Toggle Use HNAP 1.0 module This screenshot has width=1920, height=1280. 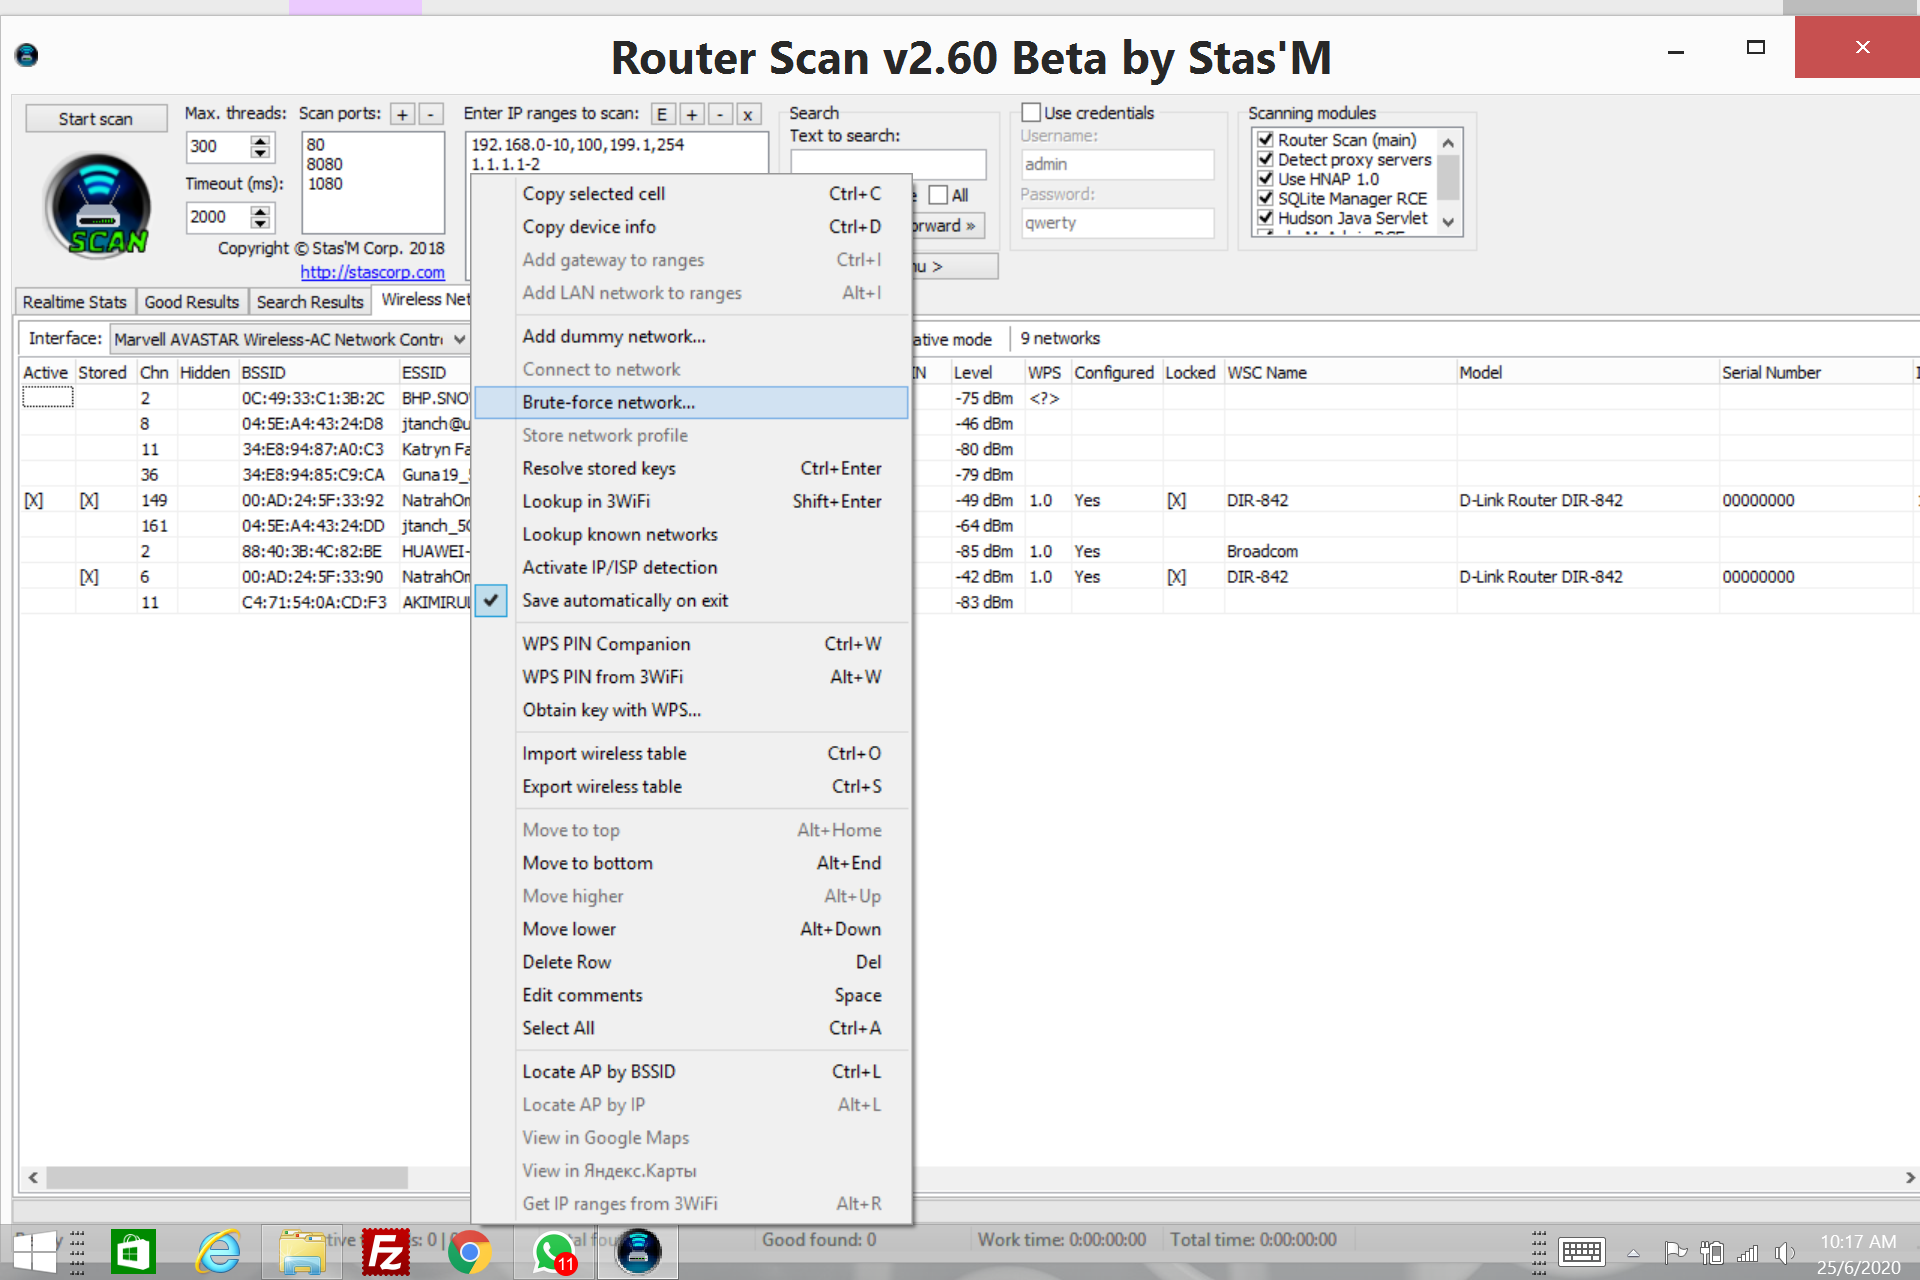1265,178
